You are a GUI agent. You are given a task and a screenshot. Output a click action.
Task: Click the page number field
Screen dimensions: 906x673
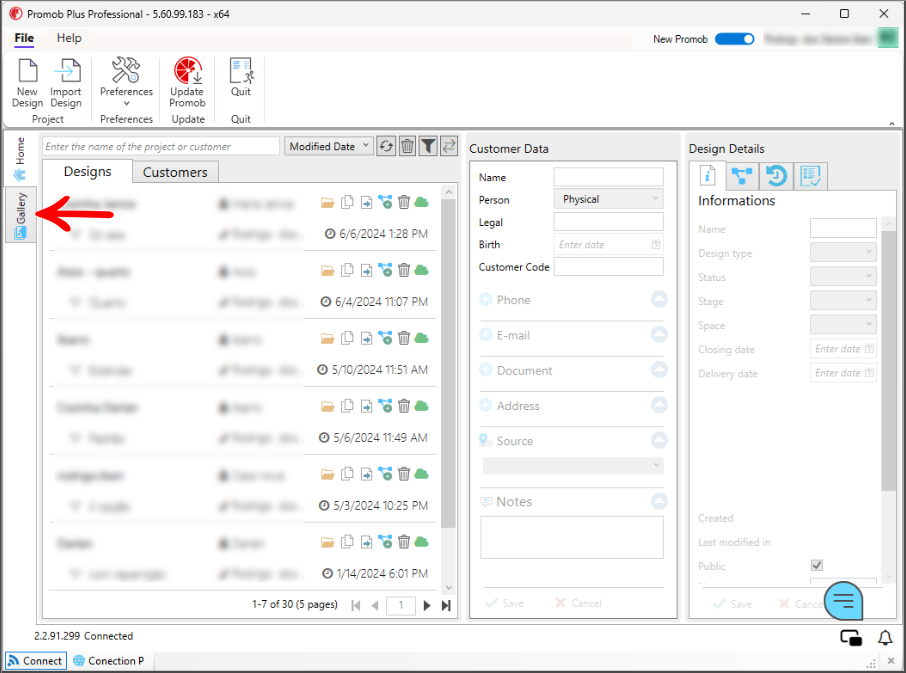coord(400,605)
